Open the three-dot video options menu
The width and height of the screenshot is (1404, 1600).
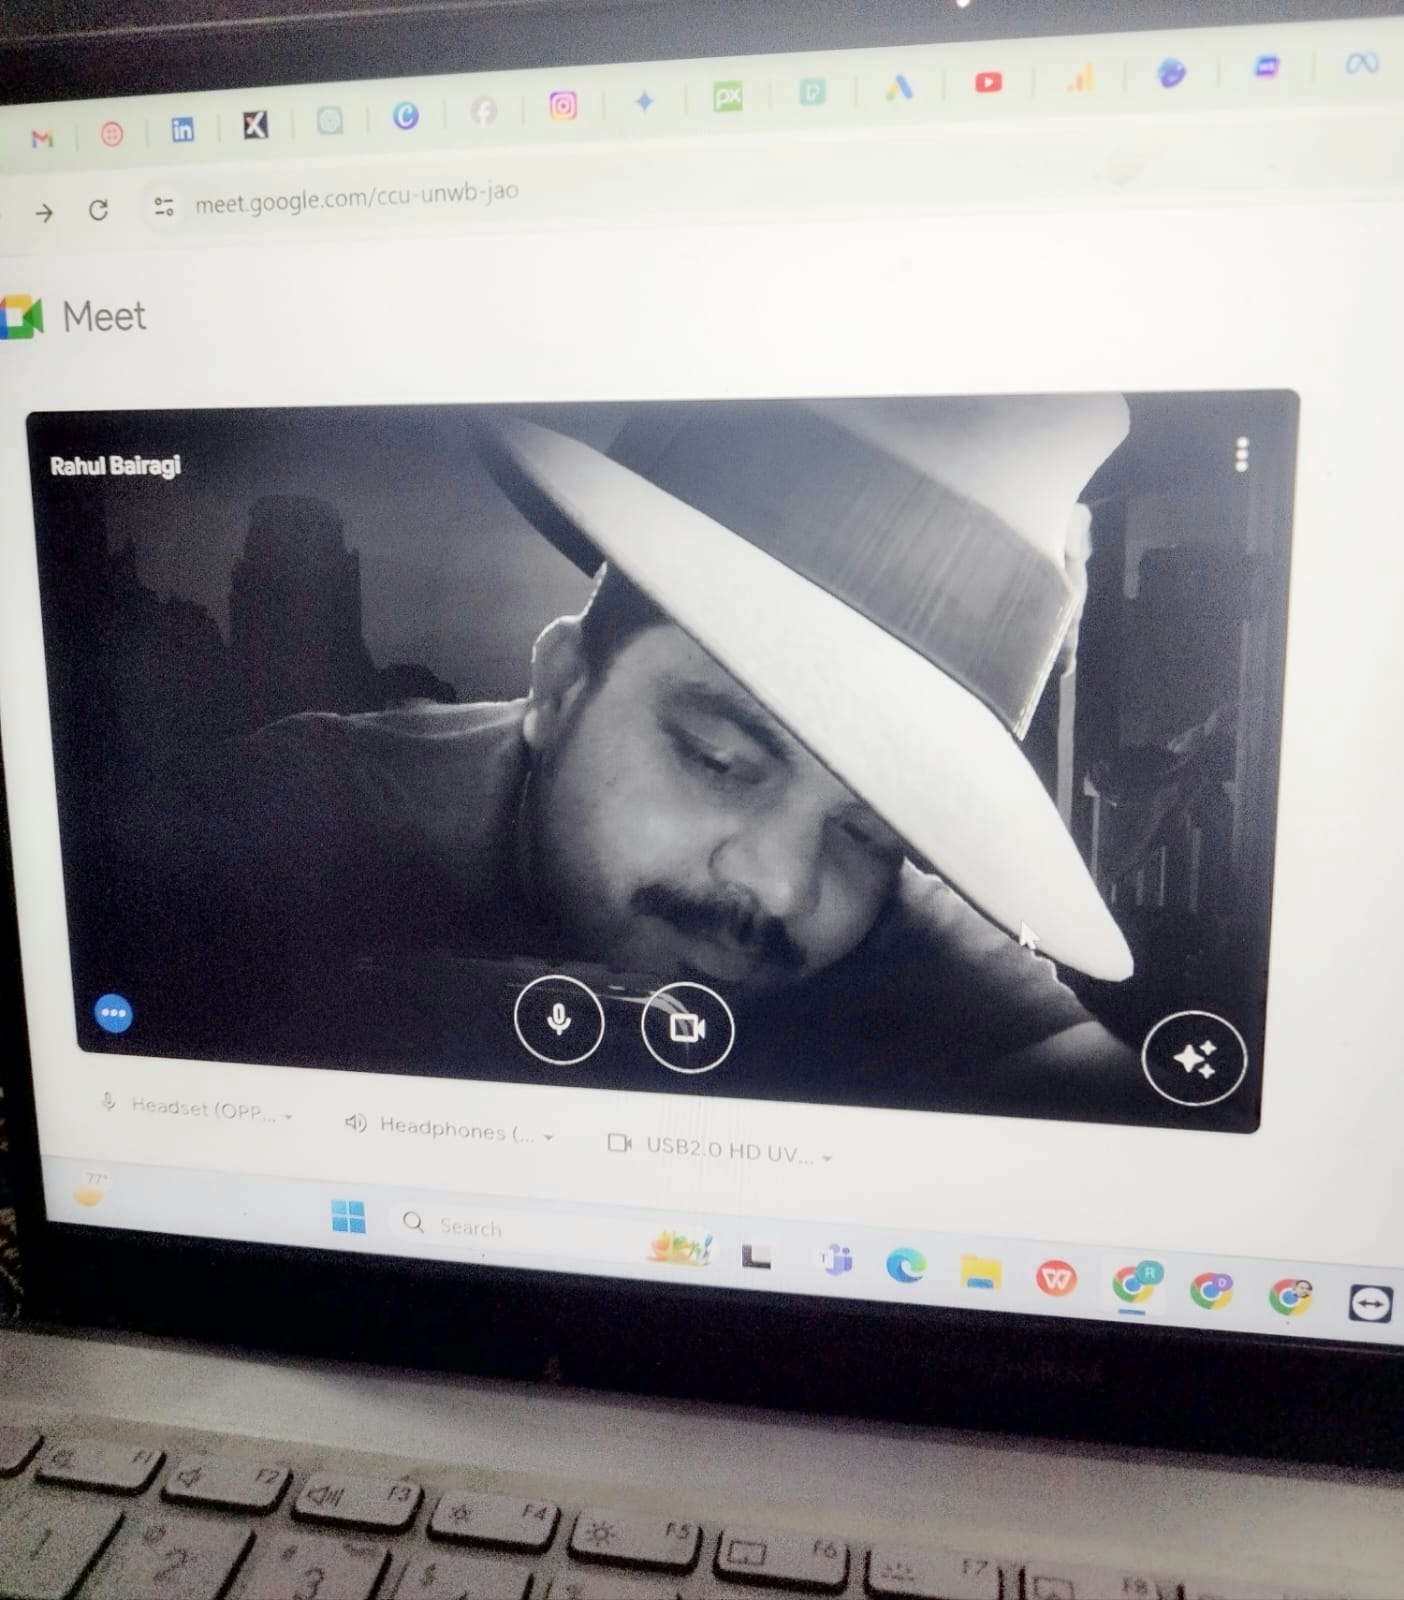point(1242,454)
